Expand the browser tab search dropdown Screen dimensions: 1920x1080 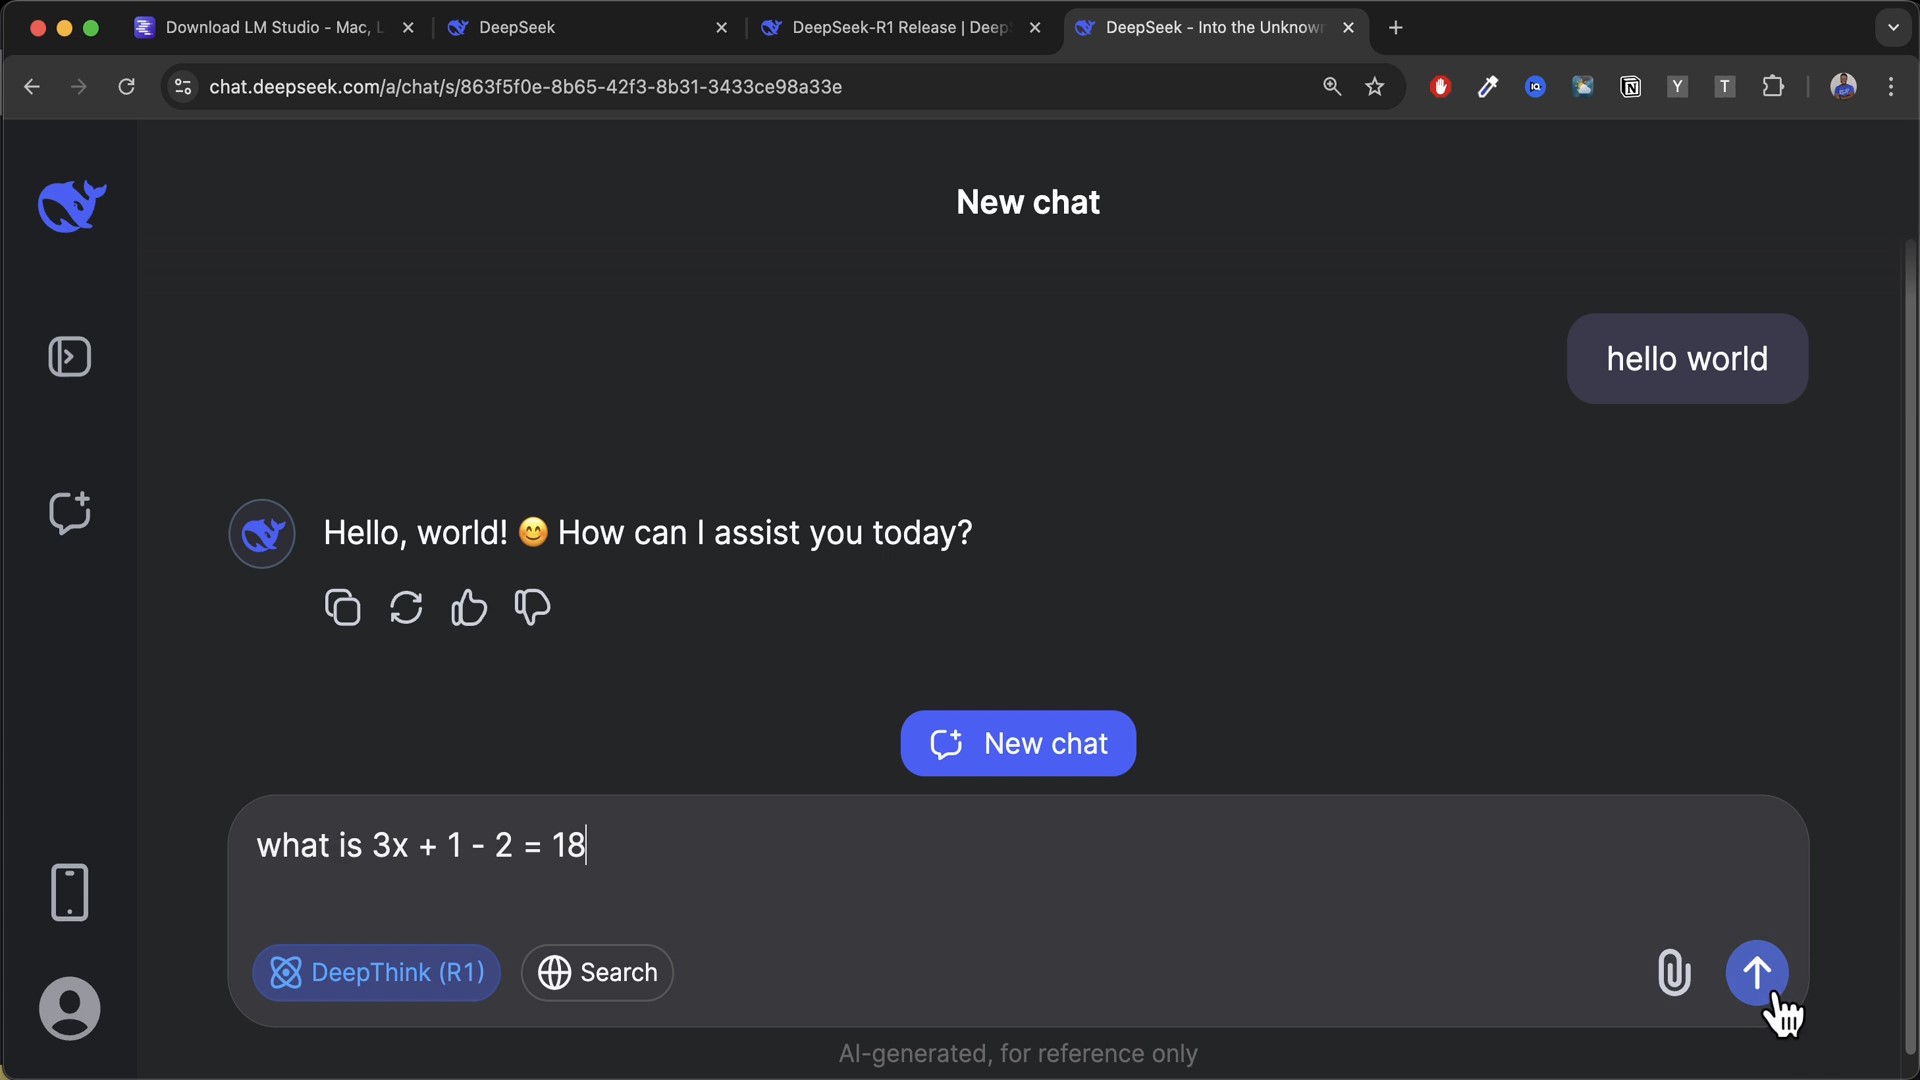tap(1893, 28)
